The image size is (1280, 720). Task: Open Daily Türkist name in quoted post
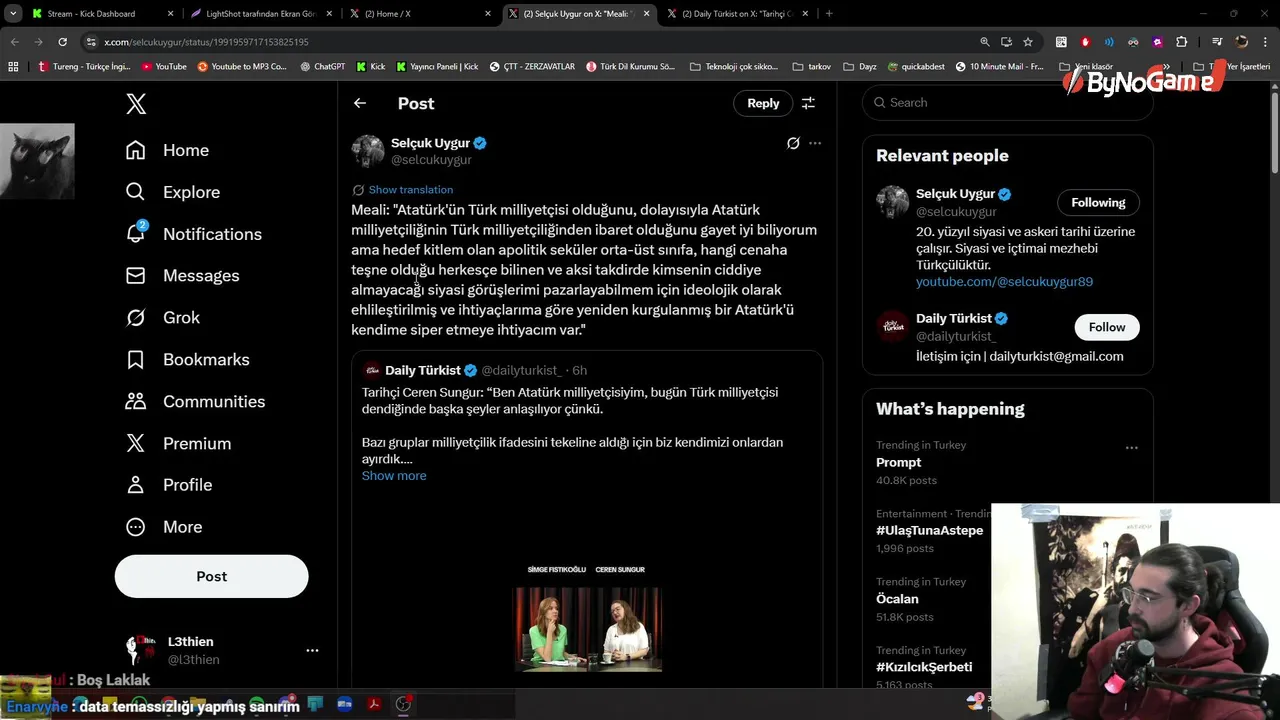tap(423, 370)
